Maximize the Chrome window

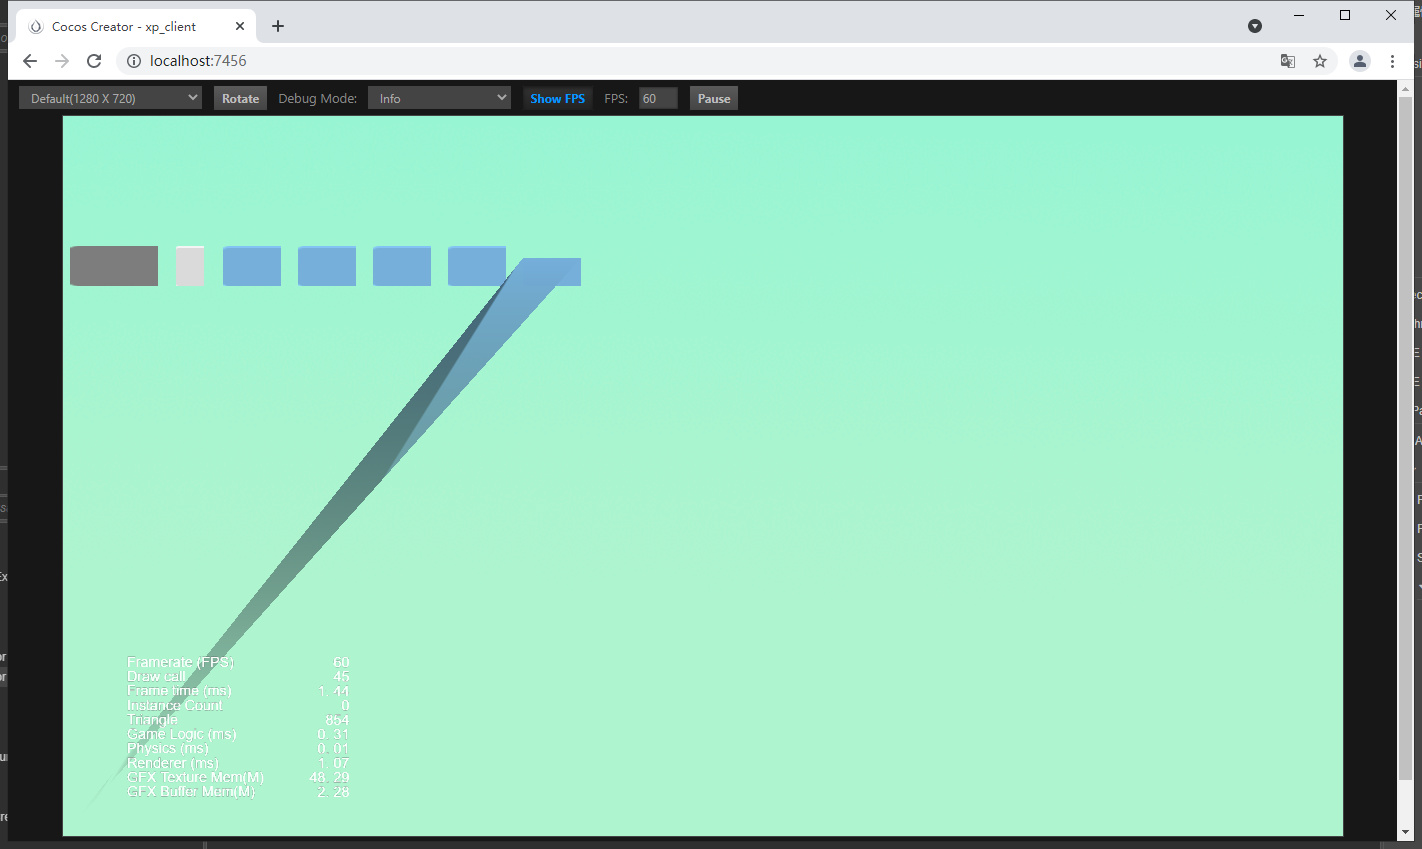click(1345, 15)
